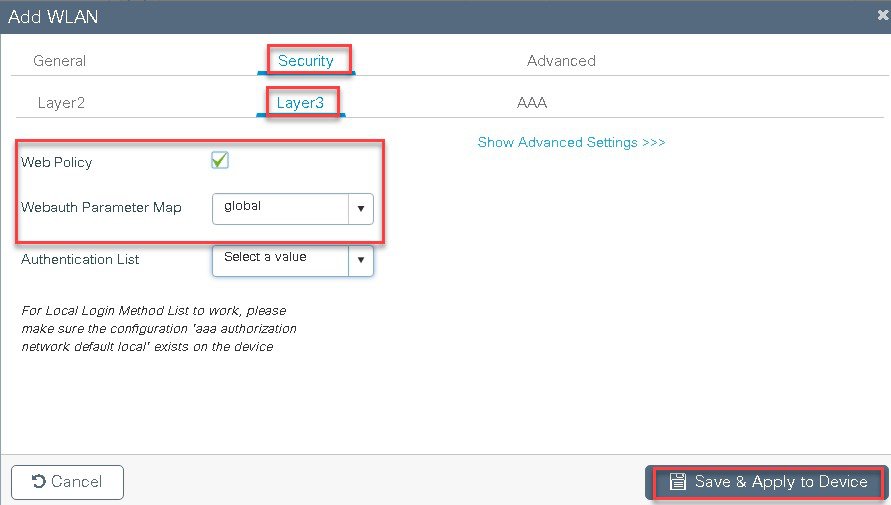Open the Advanced tab

tap(561, 61)
